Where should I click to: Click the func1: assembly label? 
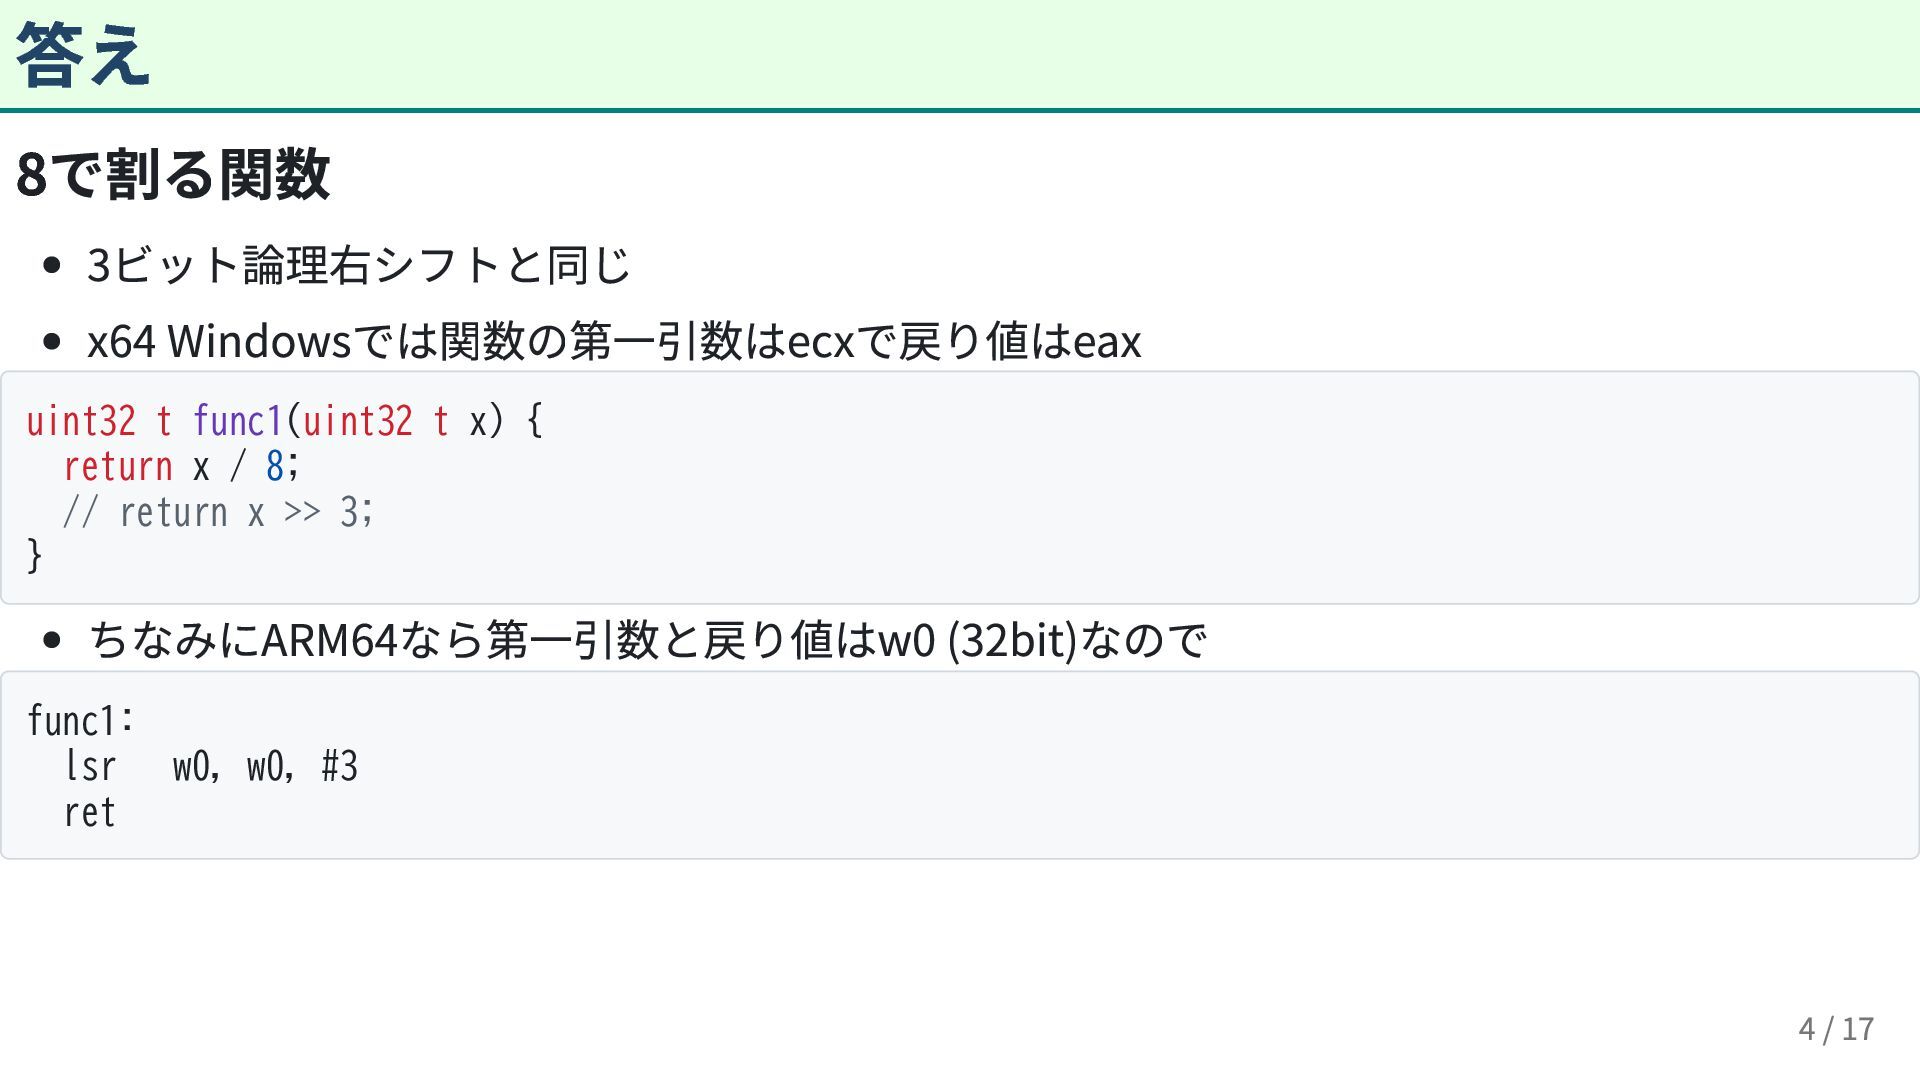coord(80,721)
